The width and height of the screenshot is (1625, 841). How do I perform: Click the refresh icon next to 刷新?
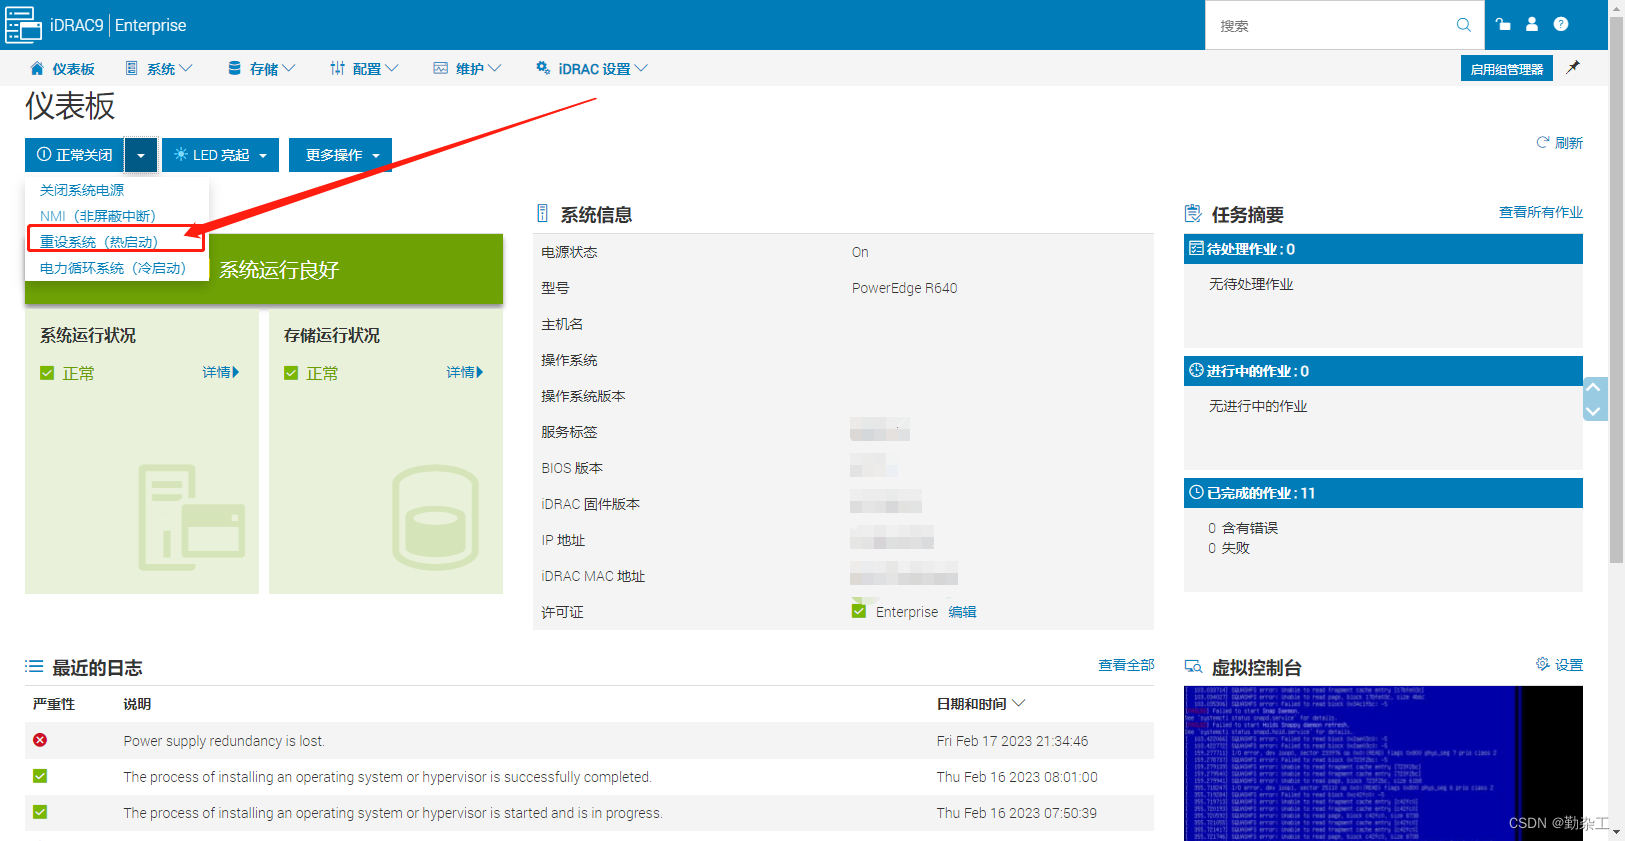tap(1543, 143)
